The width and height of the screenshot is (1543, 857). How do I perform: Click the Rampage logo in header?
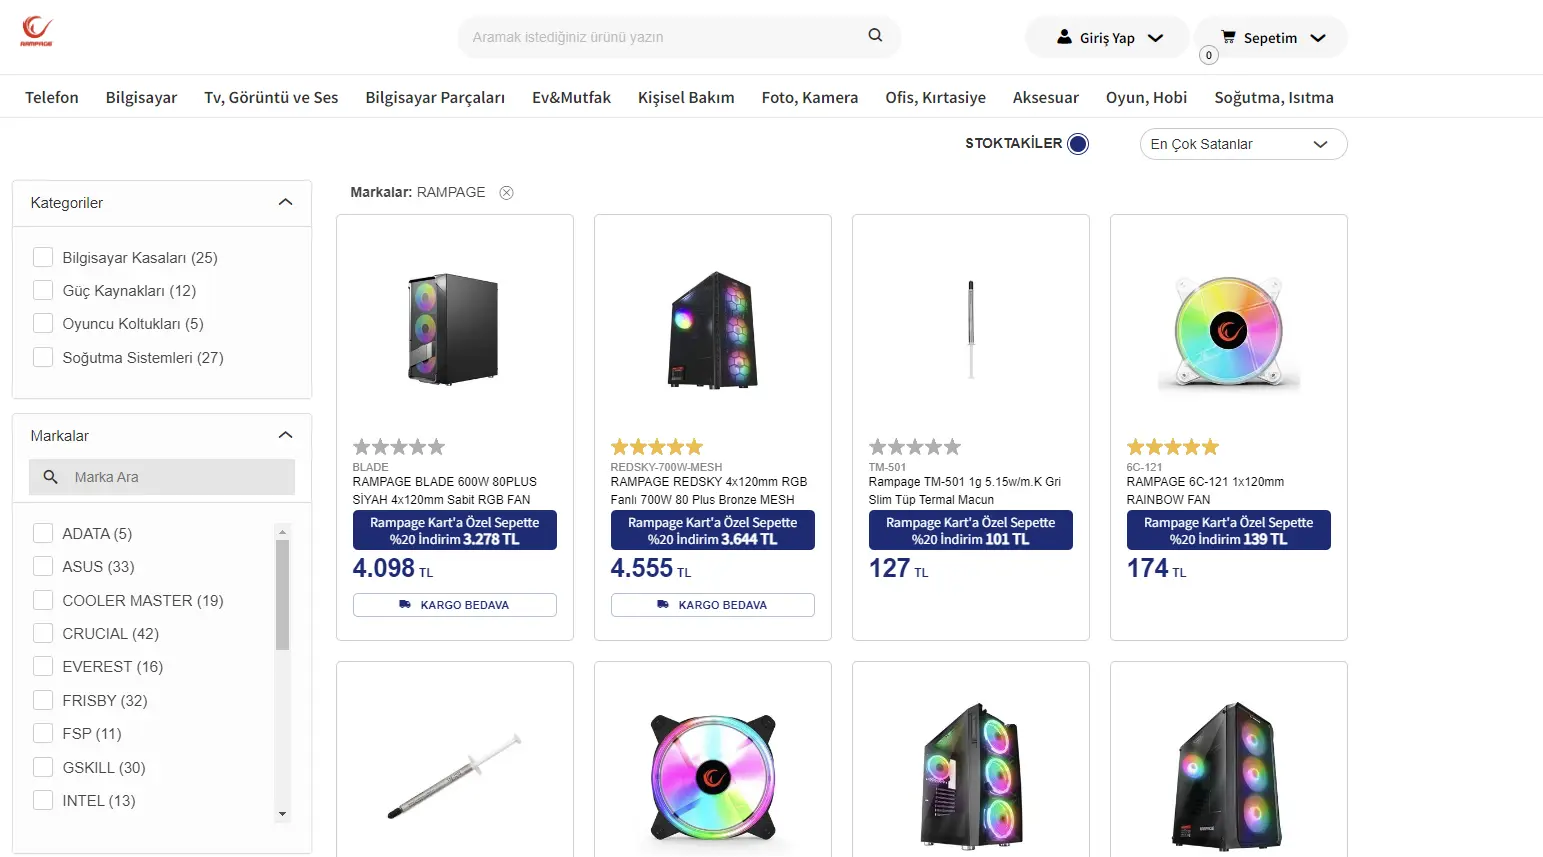coord(37,32)
